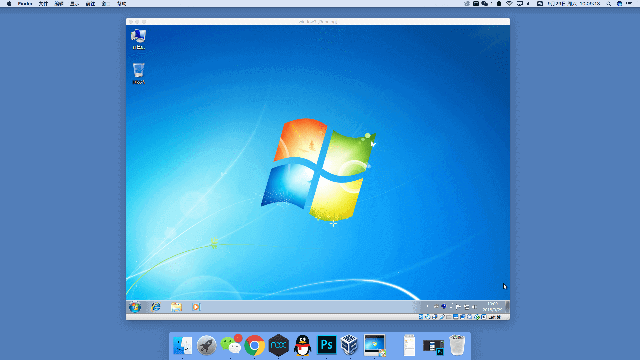
Task: Select the Recycle Bin on Windows desktop
Action: 138,73
